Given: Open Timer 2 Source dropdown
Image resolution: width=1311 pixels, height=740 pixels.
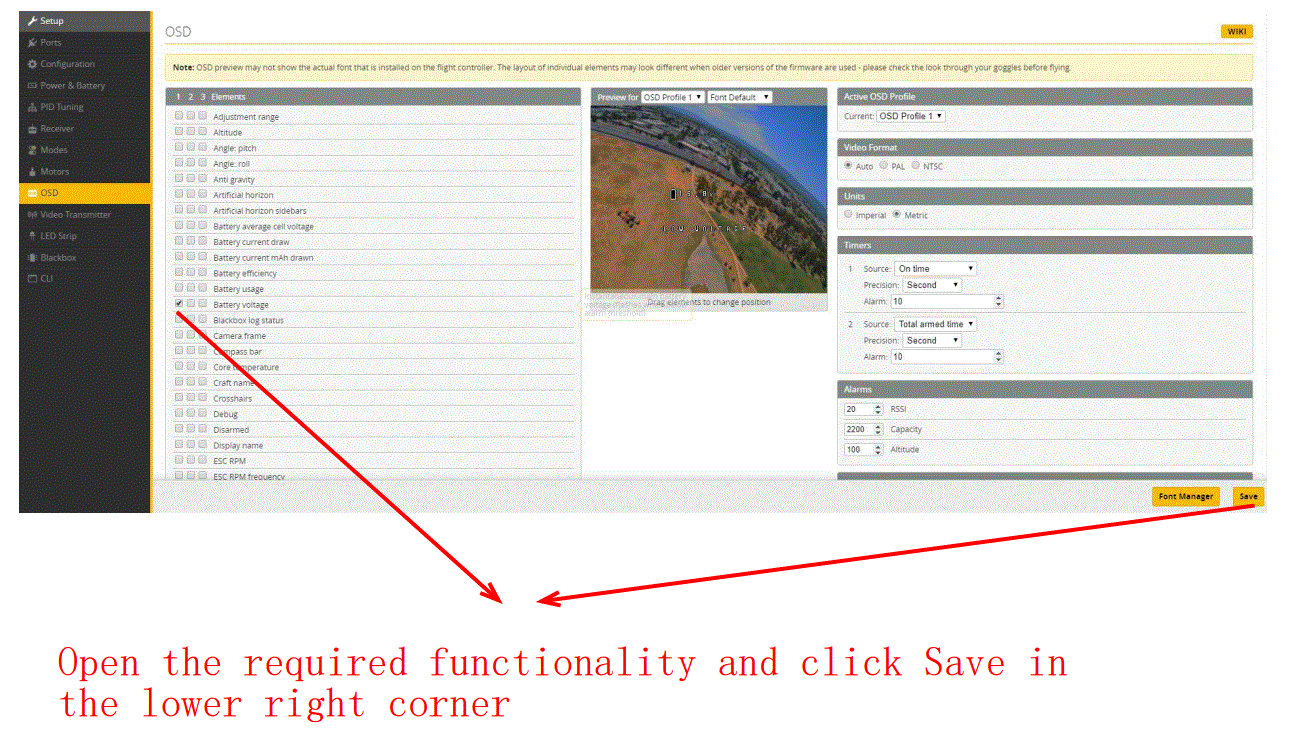Looking at the screenshot, I should pos(936,324).
